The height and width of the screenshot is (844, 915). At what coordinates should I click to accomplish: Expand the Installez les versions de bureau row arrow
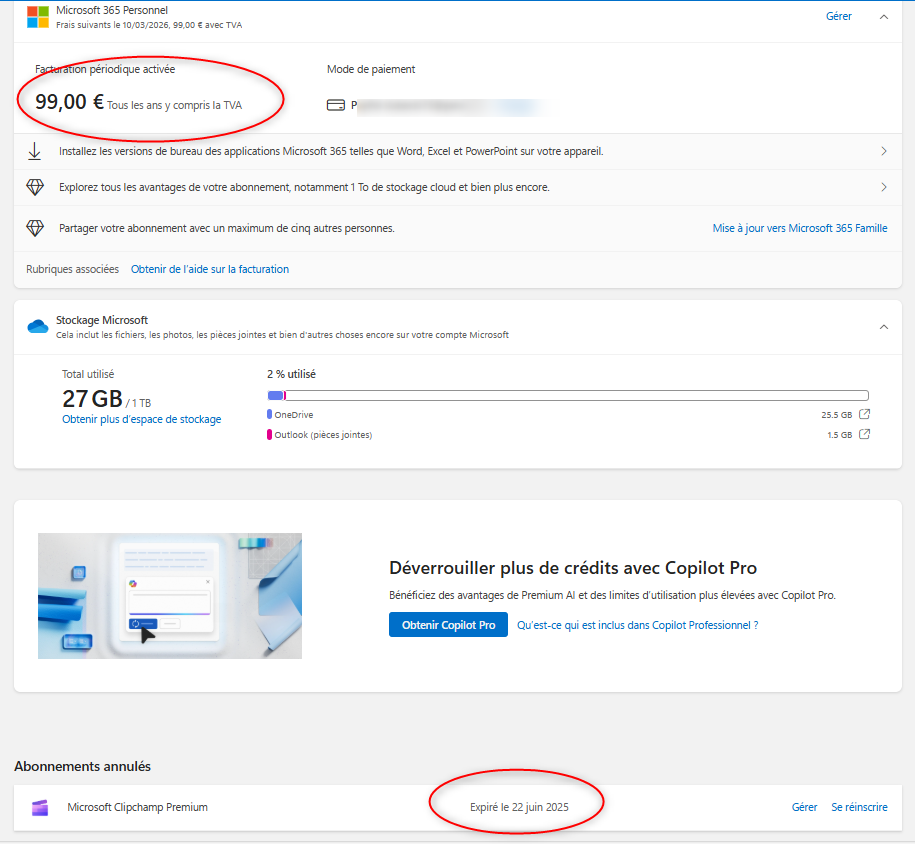(x=884, y=151)
